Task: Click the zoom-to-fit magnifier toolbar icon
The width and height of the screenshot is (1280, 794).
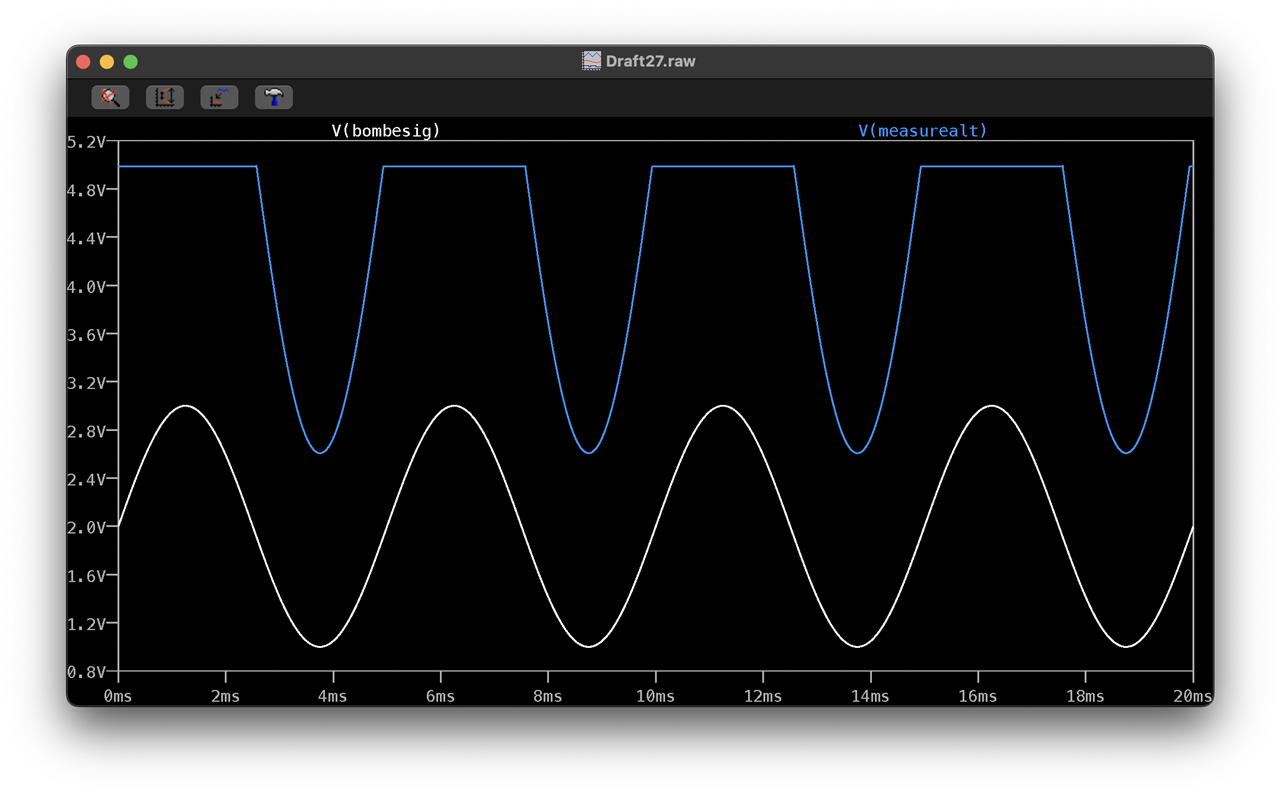Action: [110, 97]
